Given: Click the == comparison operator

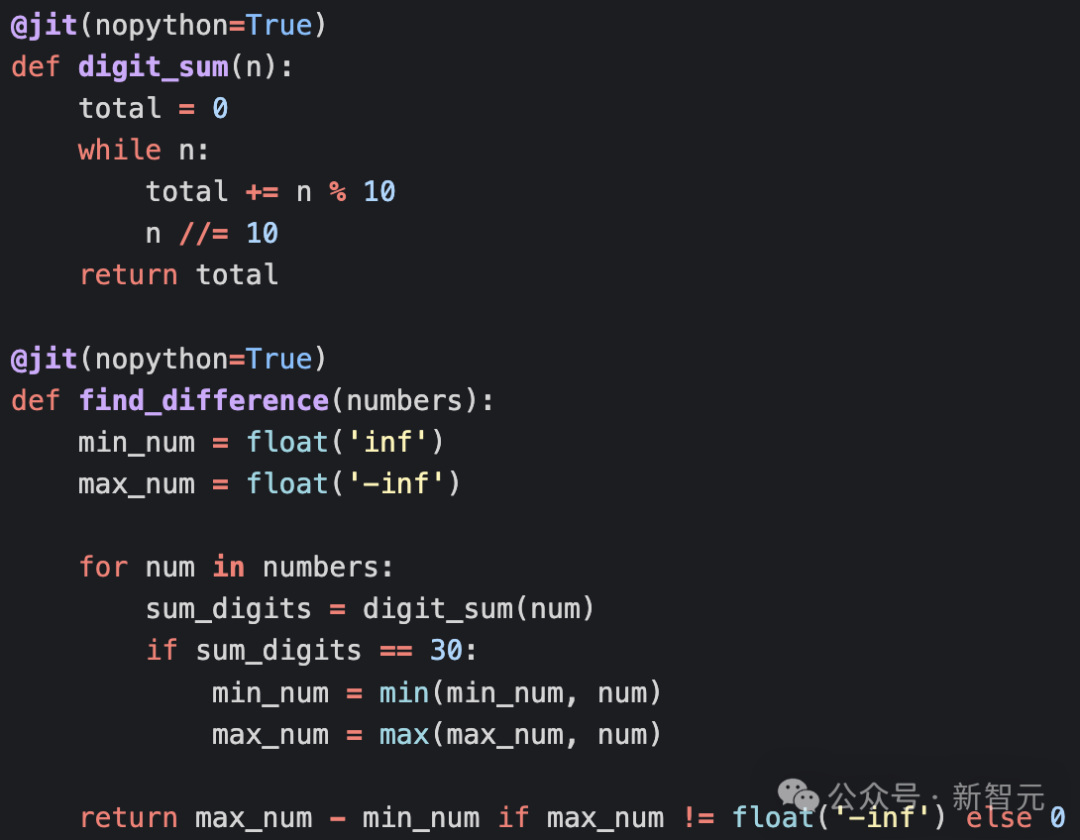Looking at the screenshot, I should coord(396,651).
